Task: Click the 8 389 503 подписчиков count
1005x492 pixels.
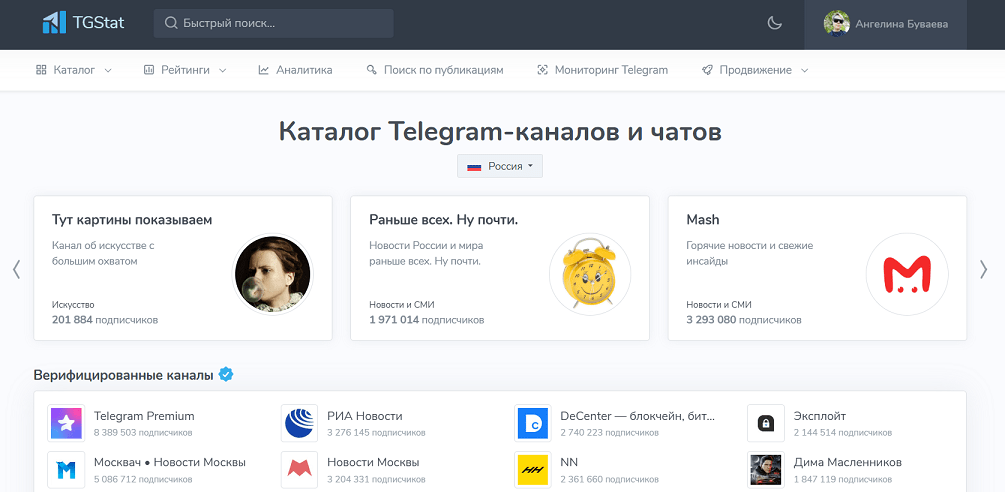Action: [x=143, y=433]
